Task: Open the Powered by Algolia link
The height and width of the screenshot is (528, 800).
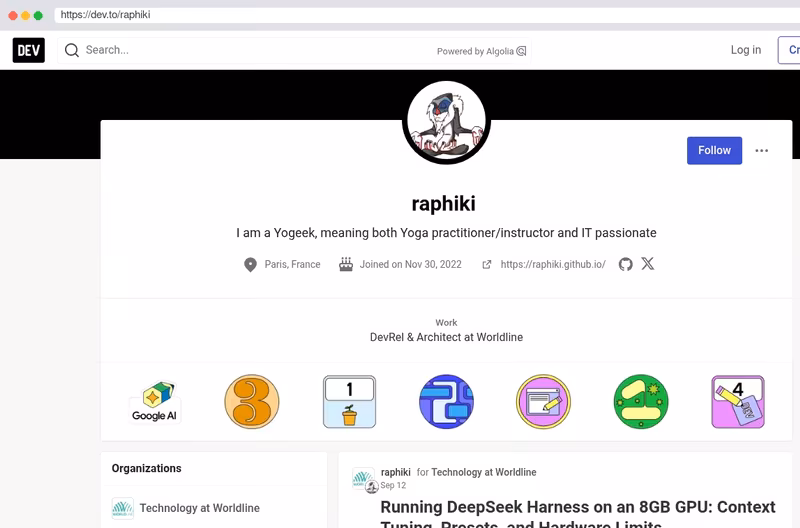Action: [481, 51]
